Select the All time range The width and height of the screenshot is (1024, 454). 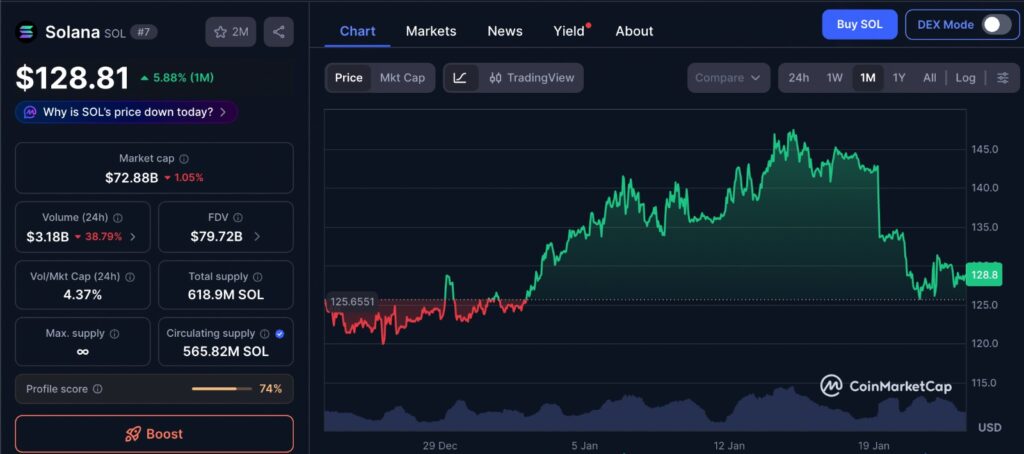930,78
